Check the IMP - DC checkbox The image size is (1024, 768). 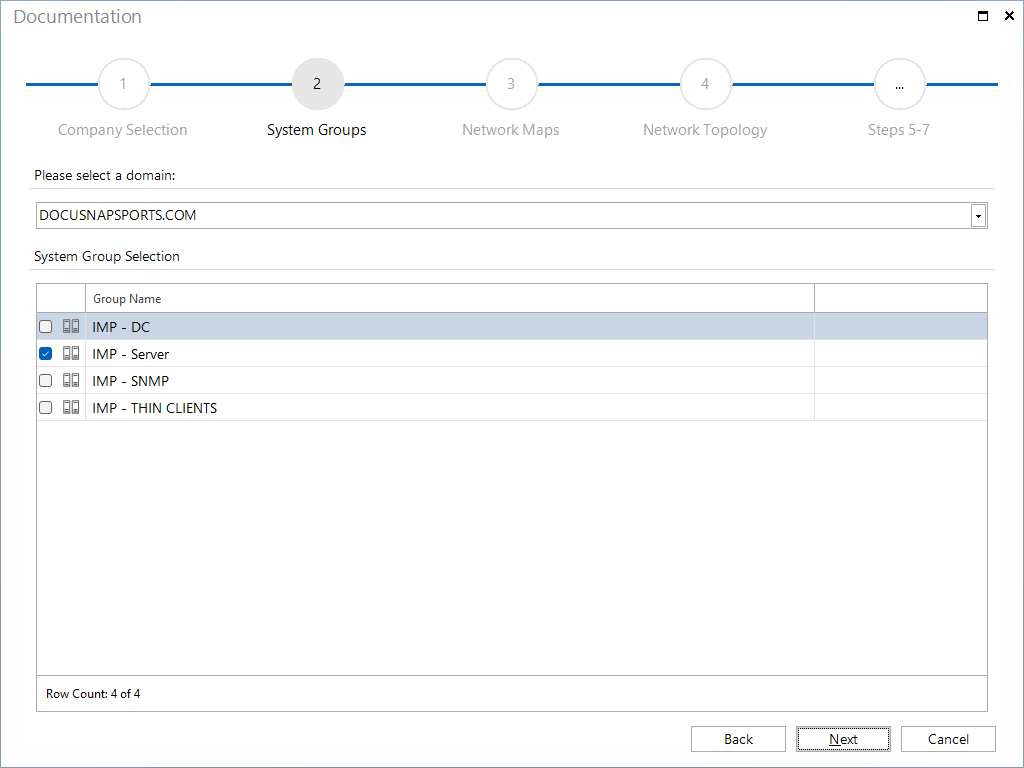pos(46,327)
